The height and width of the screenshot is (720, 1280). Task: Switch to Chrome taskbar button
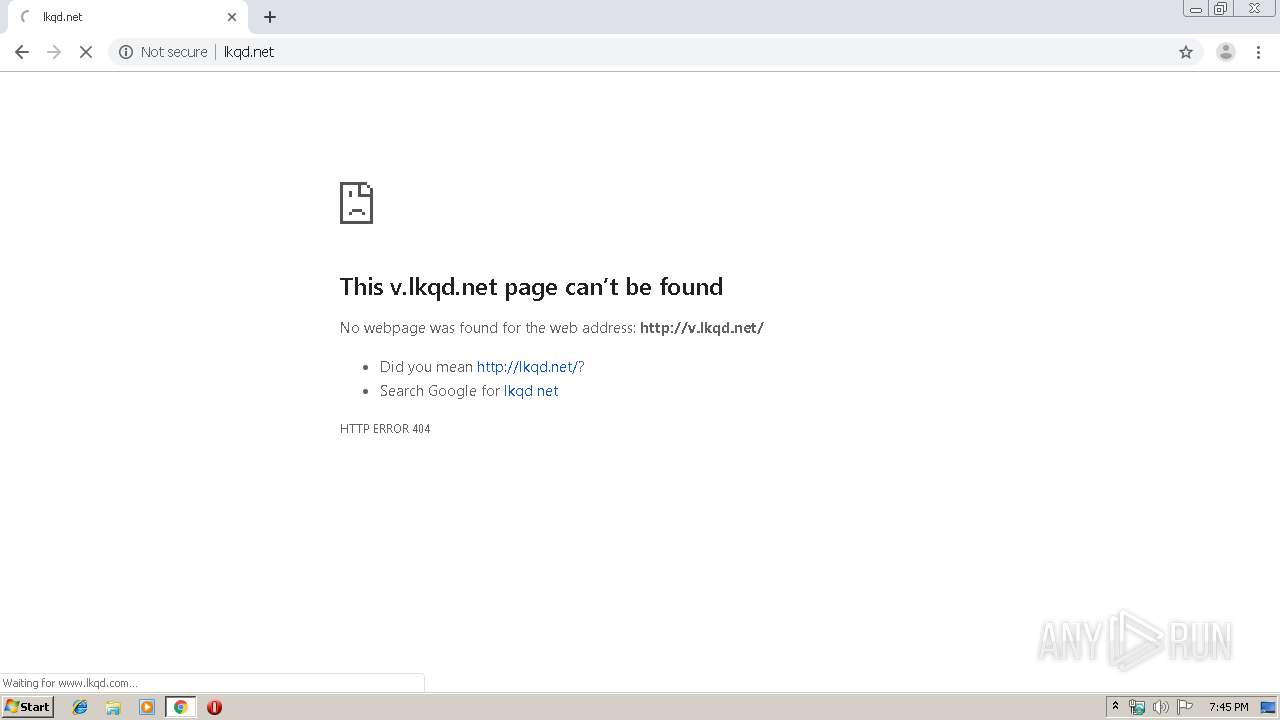[180, 707]
